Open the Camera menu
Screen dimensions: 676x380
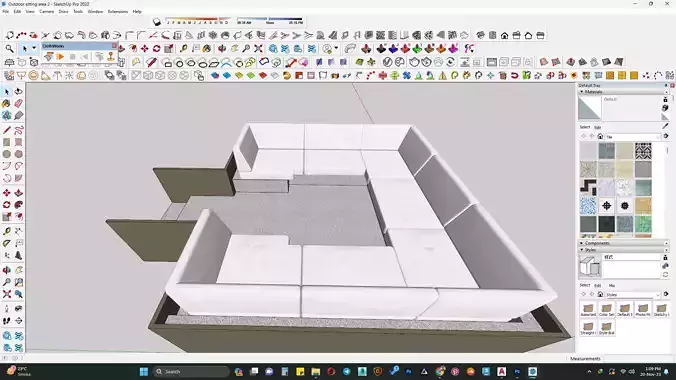(x=47, y=12)
